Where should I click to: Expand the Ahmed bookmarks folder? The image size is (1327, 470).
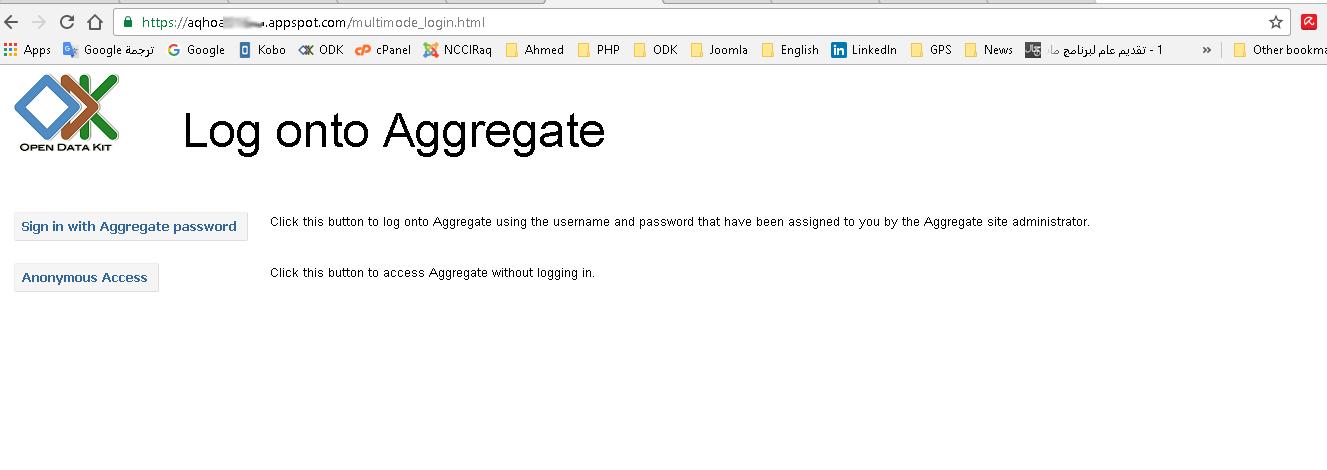(535, 50)
